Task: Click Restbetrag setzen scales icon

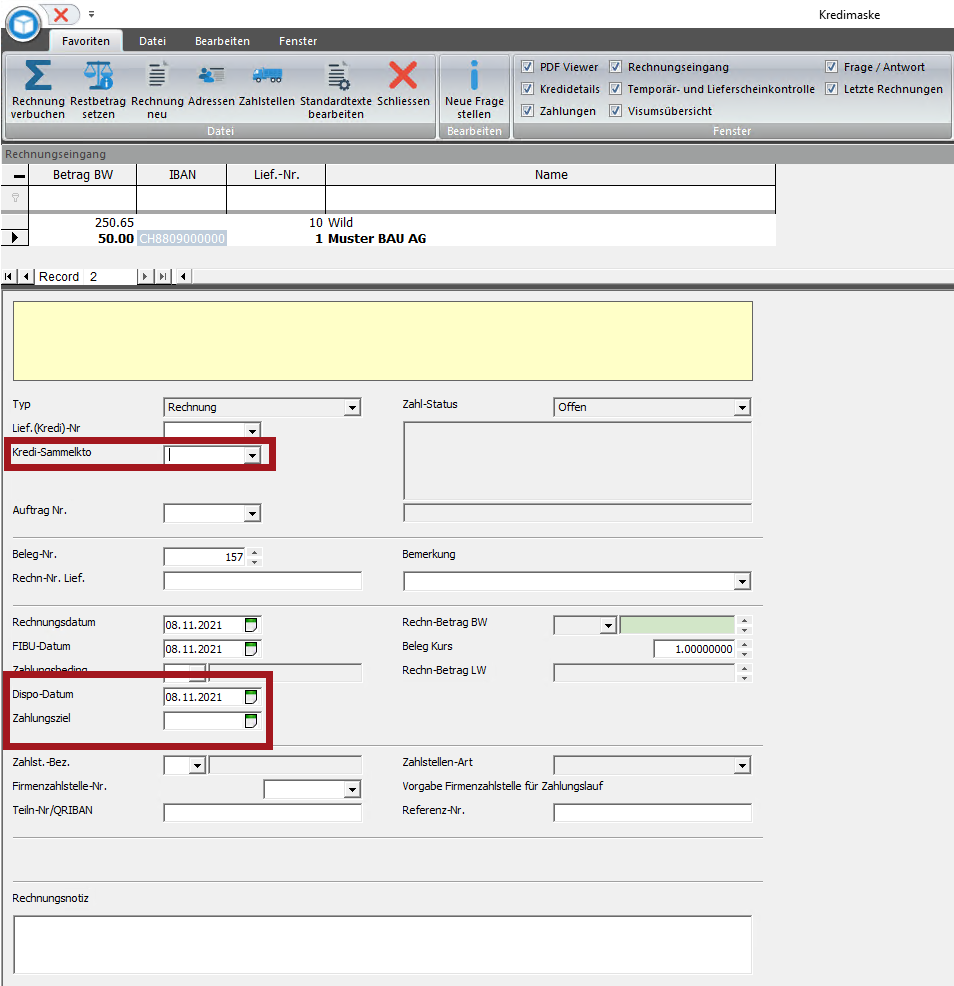Action: tap(98, 75)
